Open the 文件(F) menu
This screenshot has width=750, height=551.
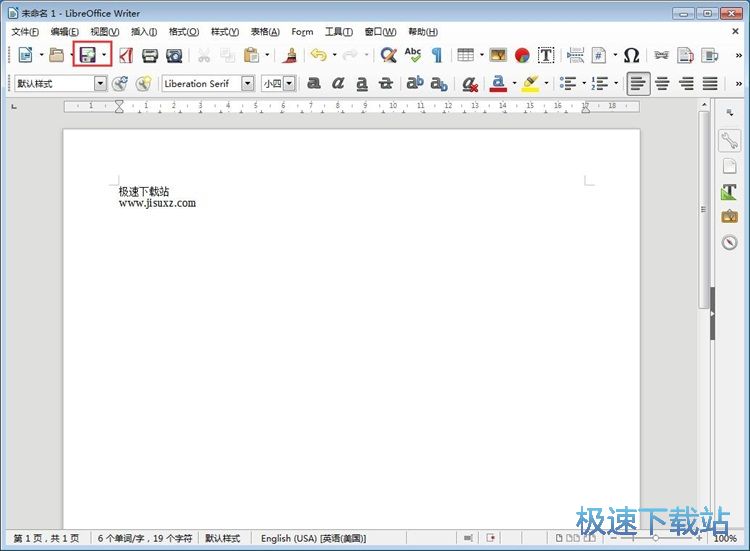[x=25, y=32]
